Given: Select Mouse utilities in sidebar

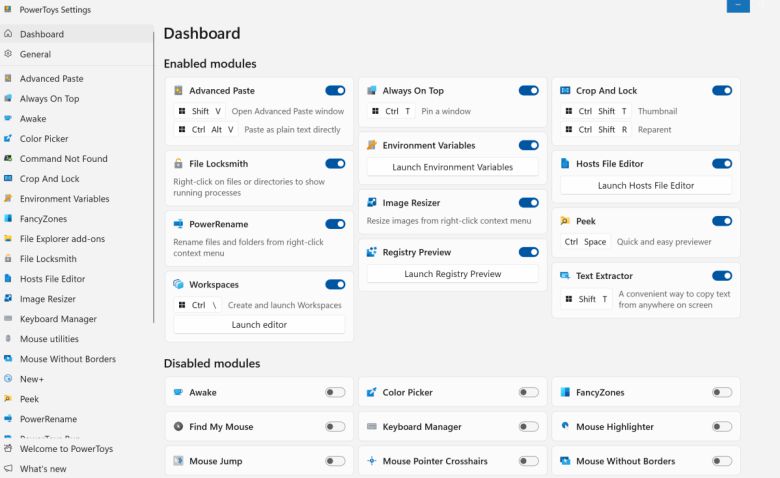Looking at the screenshot, I should point(49,339).
